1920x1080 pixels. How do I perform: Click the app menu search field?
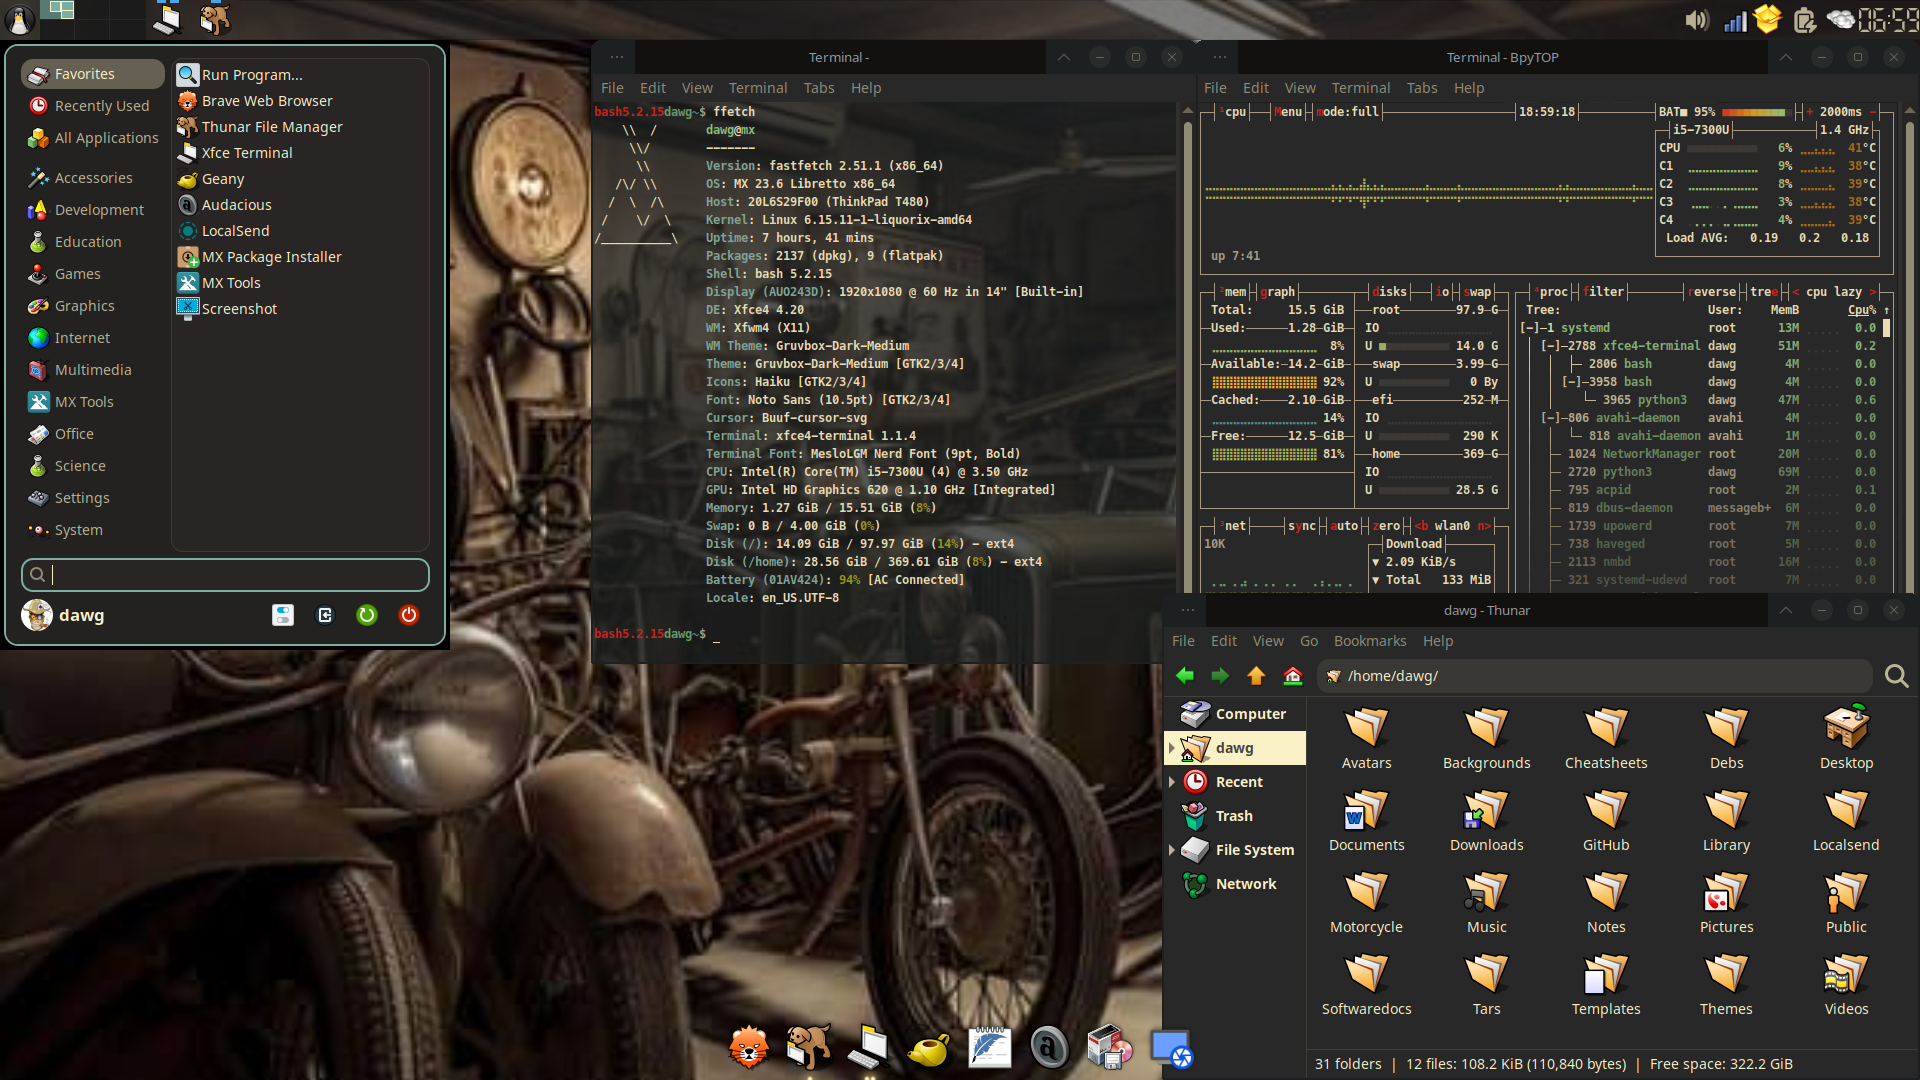[x=225, y=574]
